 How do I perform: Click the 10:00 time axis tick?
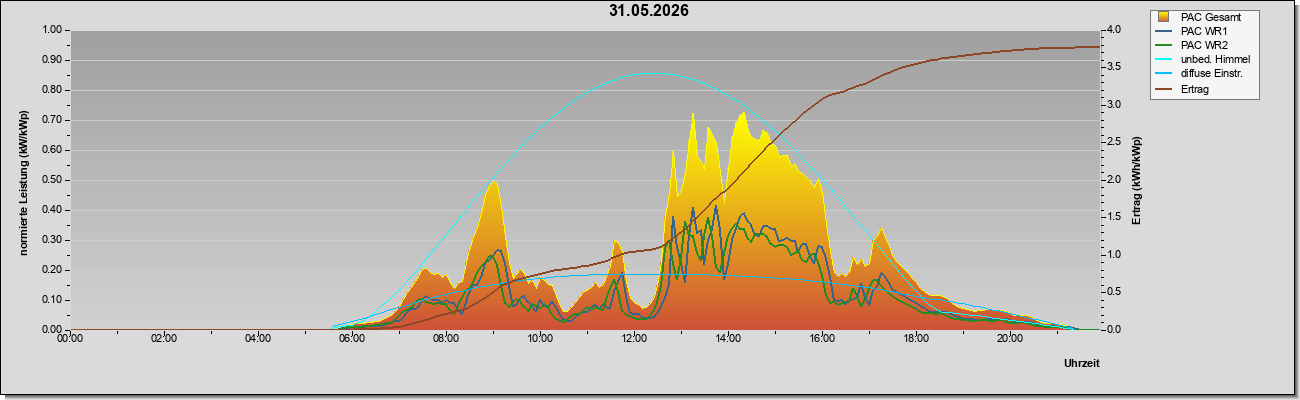540,339
